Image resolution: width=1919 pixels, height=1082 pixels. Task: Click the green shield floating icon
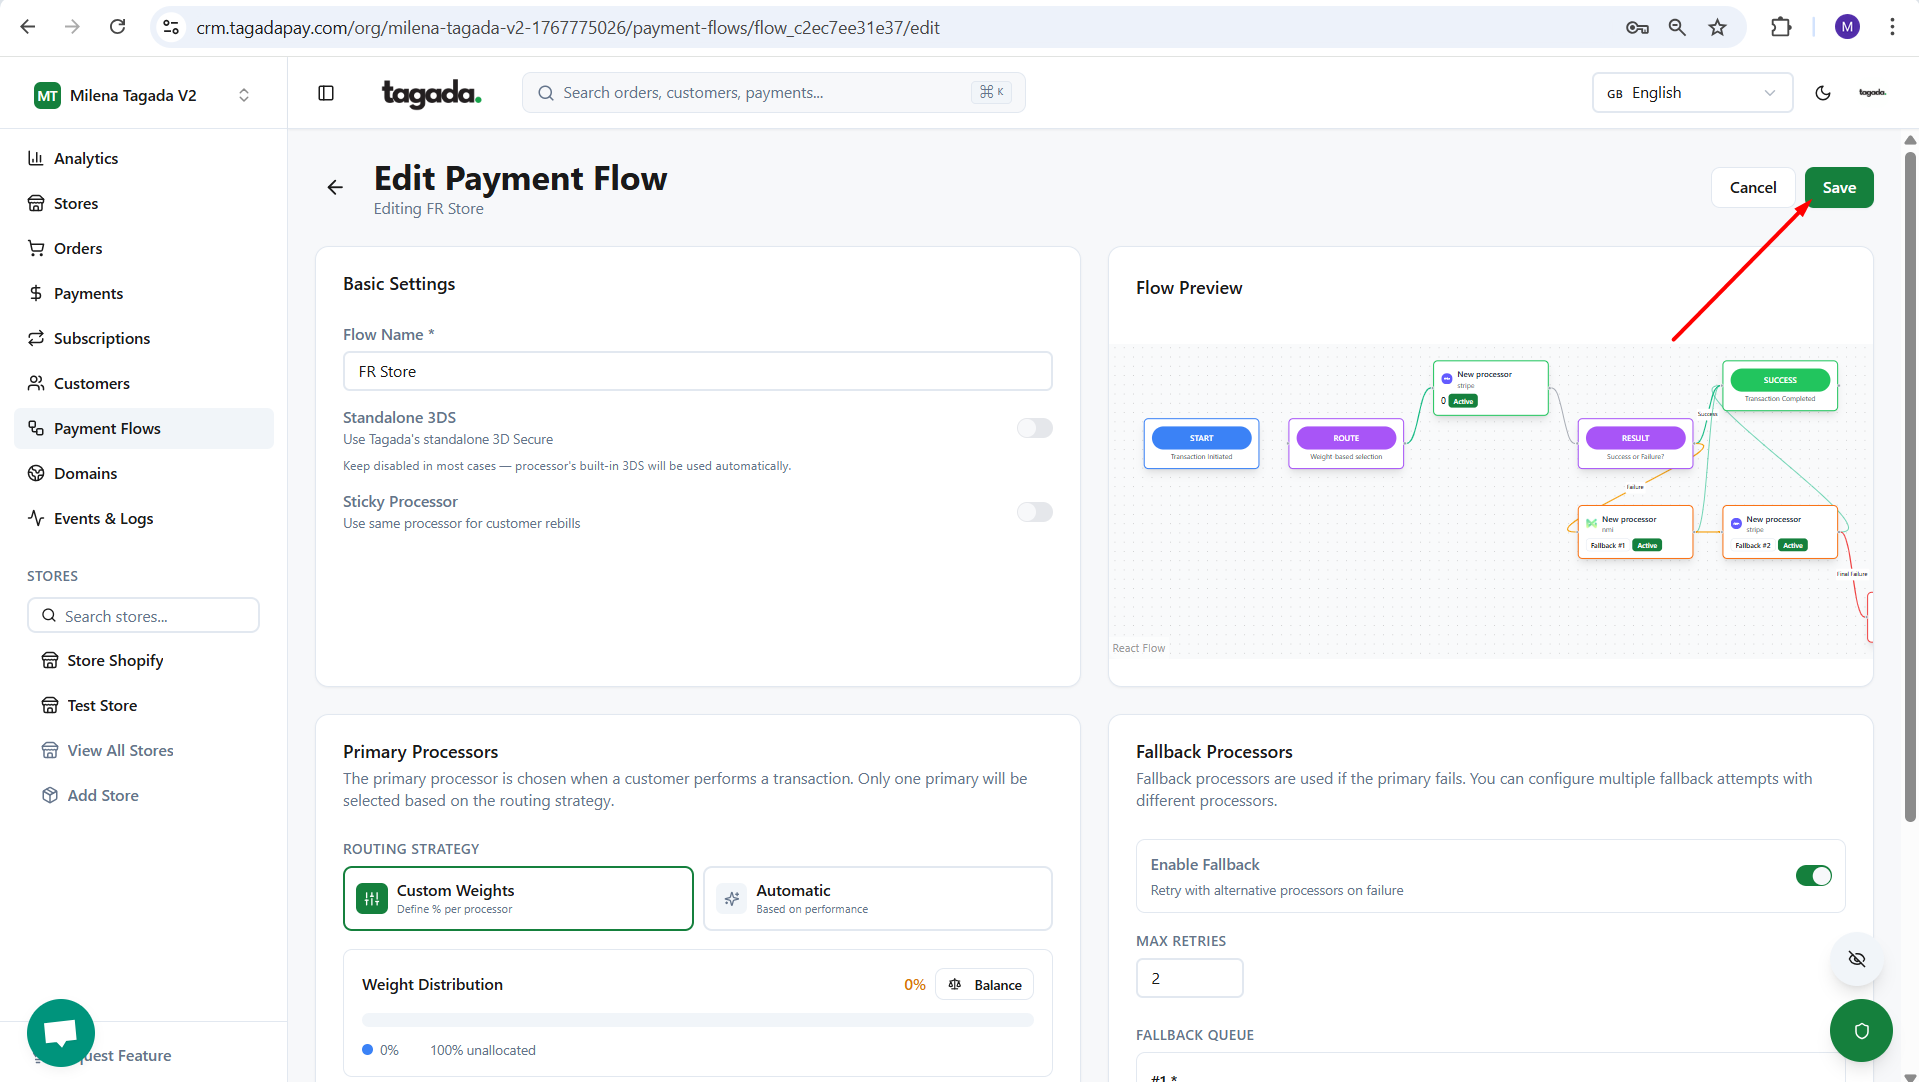pyautogui.click(x=1860, y=1030)
